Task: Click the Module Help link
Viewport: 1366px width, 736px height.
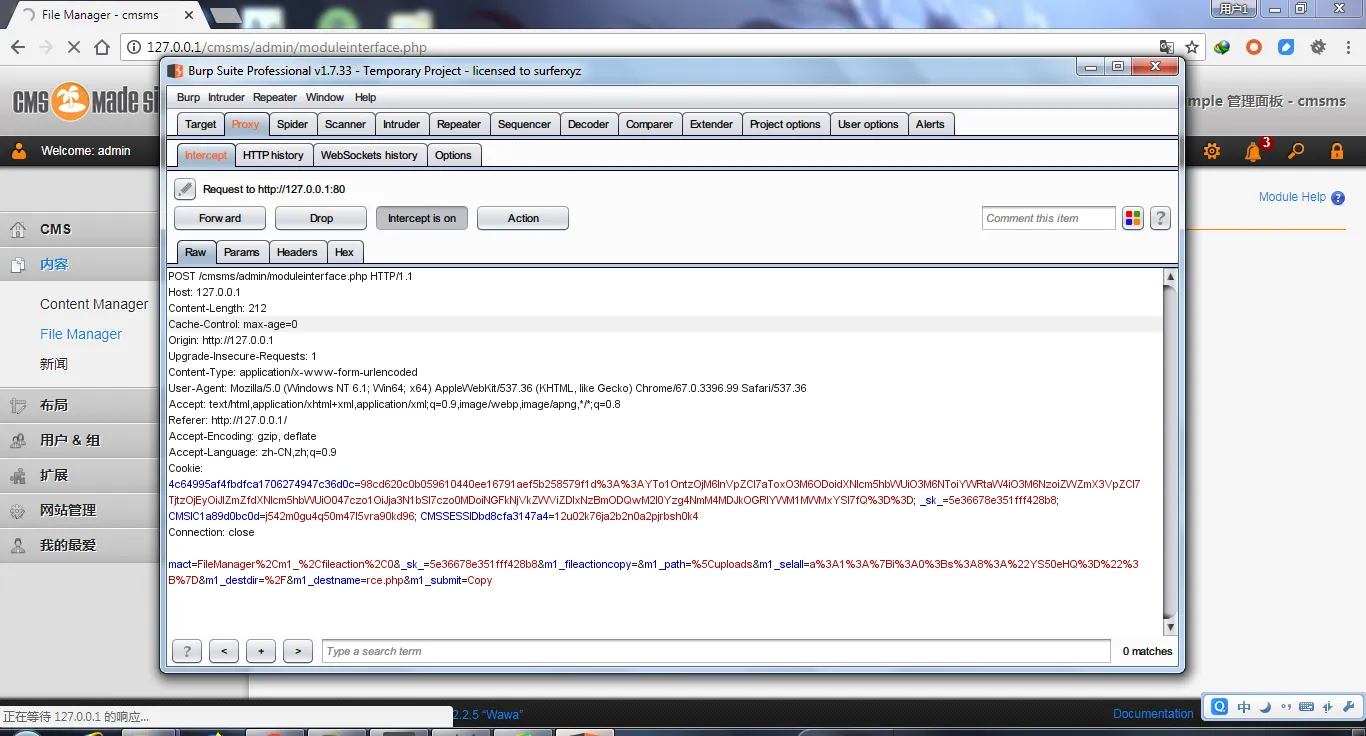Action: point(1292,197)
